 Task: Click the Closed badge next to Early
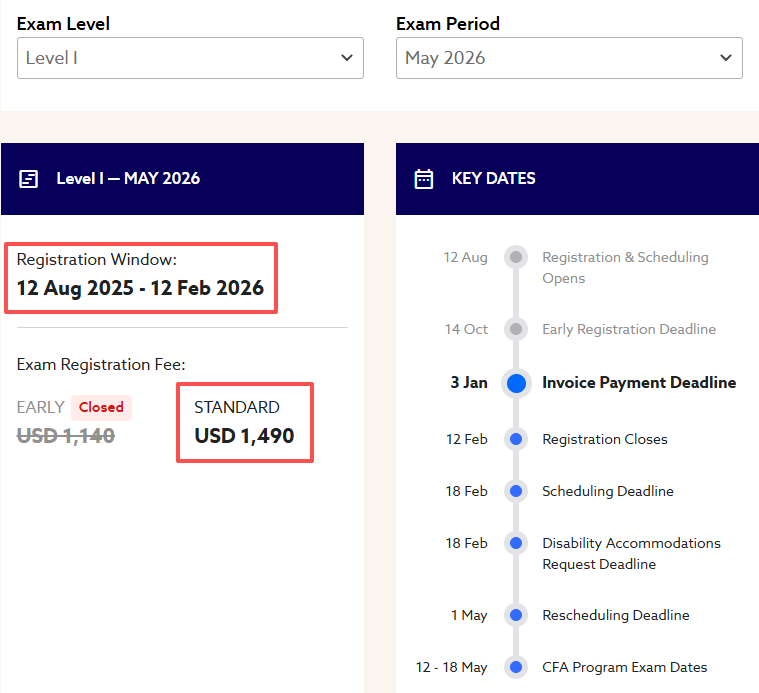101,408
